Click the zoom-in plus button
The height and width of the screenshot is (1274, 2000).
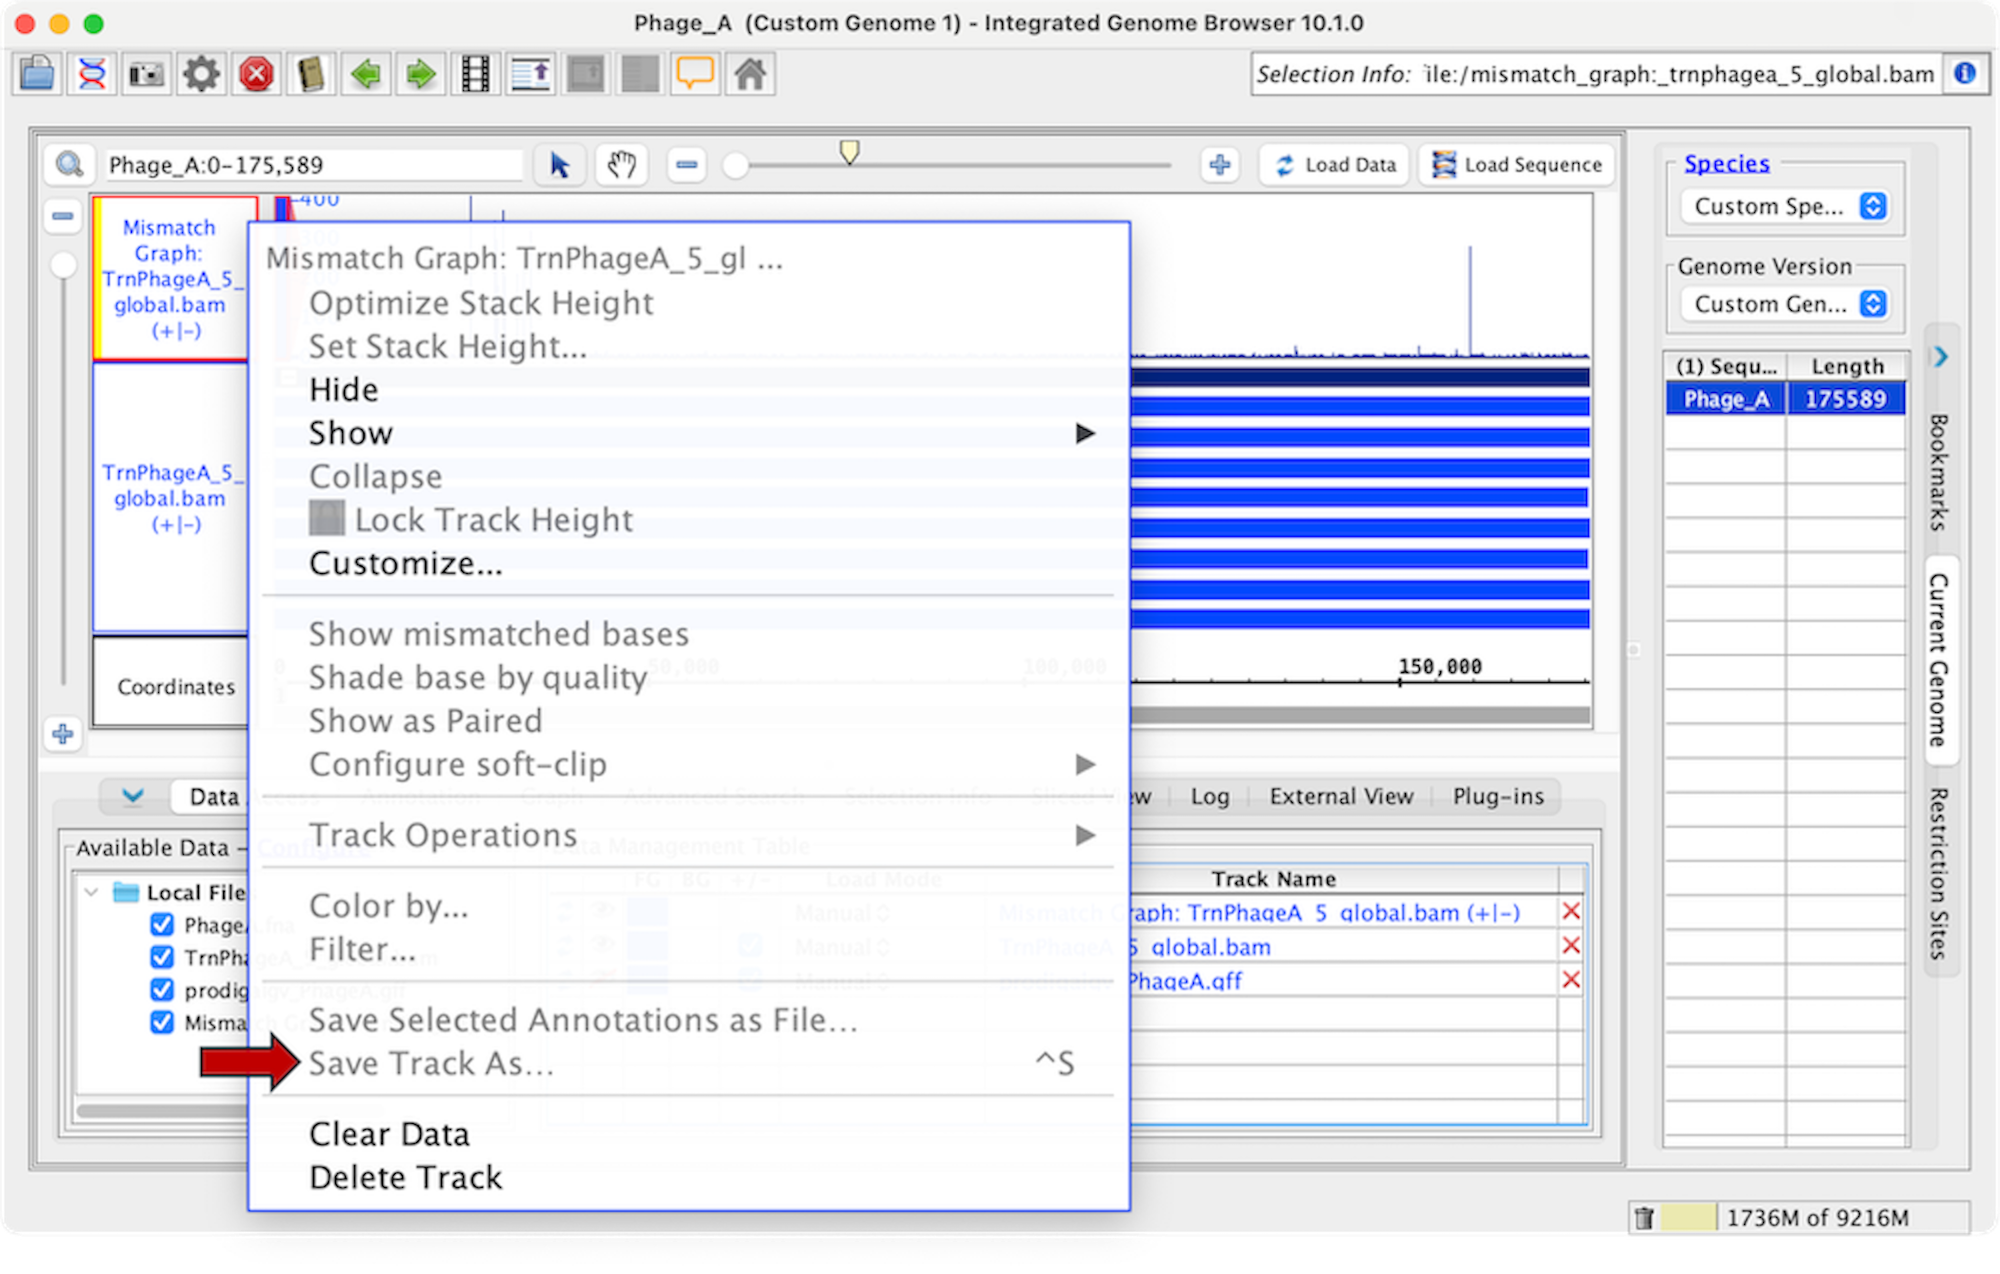pyautogui.click(x=1219, y=165)
